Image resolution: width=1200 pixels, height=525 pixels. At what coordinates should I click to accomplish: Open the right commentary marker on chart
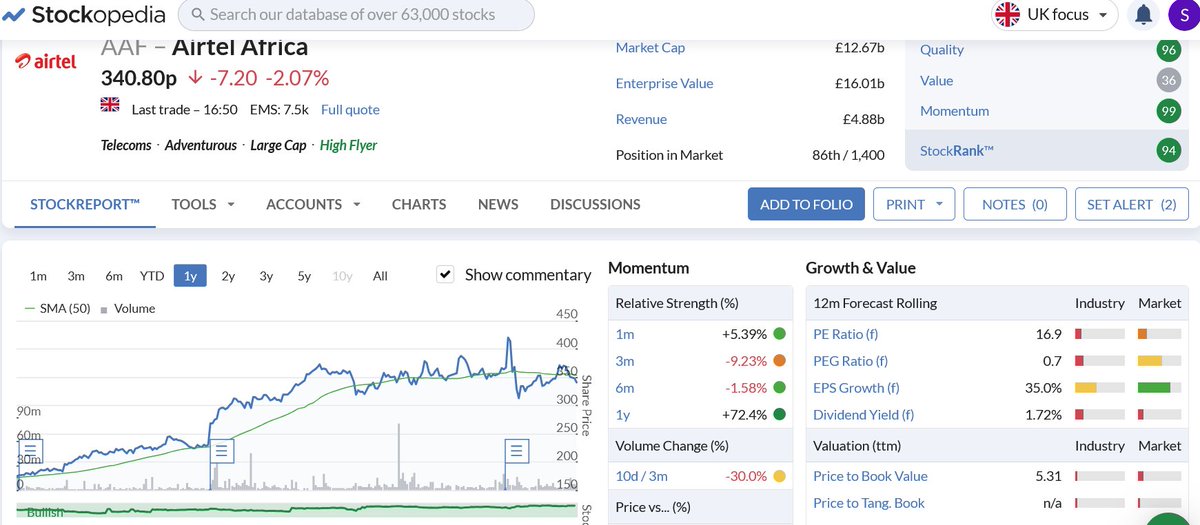click(517, 451)
